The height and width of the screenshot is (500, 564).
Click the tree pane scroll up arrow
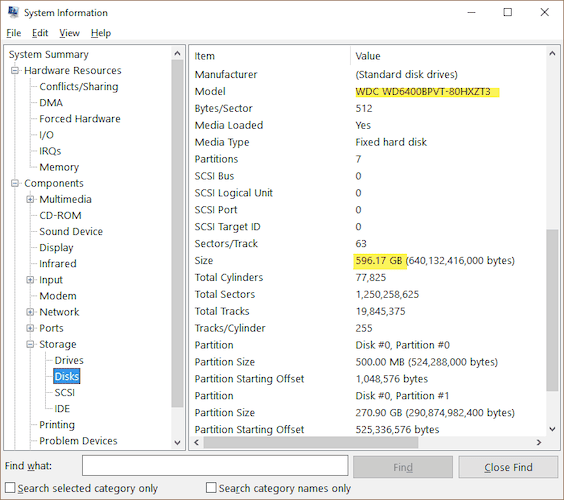[x=177, y=54]
